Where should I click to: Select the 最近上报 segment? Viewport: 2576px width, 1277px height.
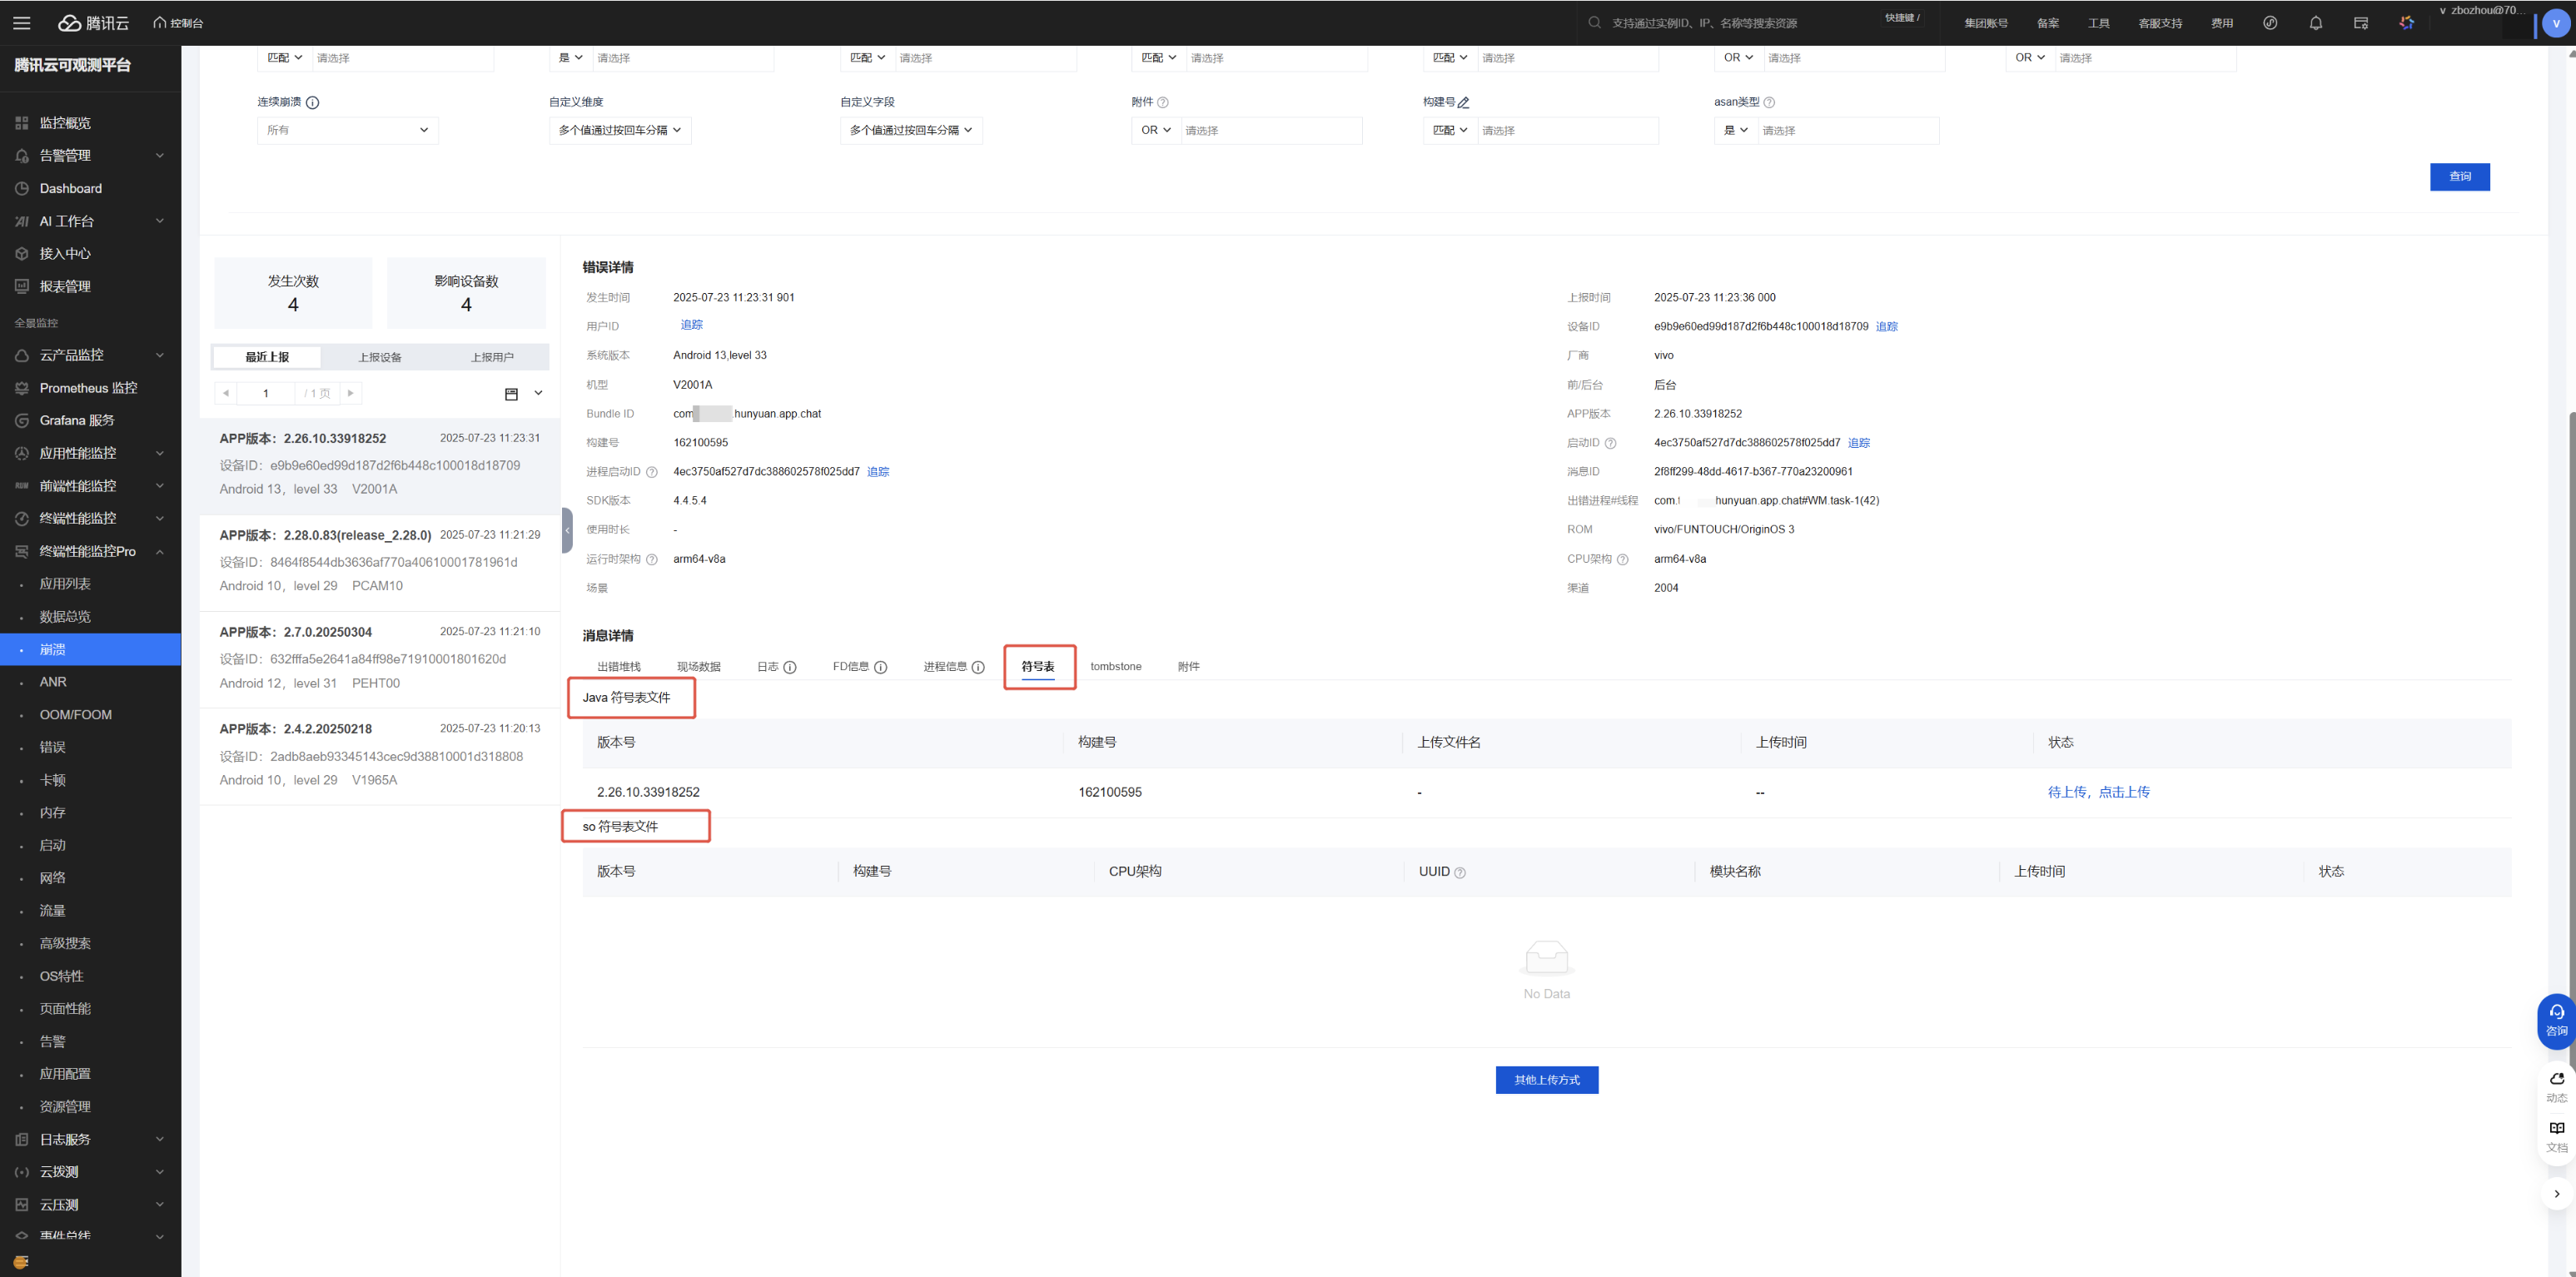coord(267,357)
